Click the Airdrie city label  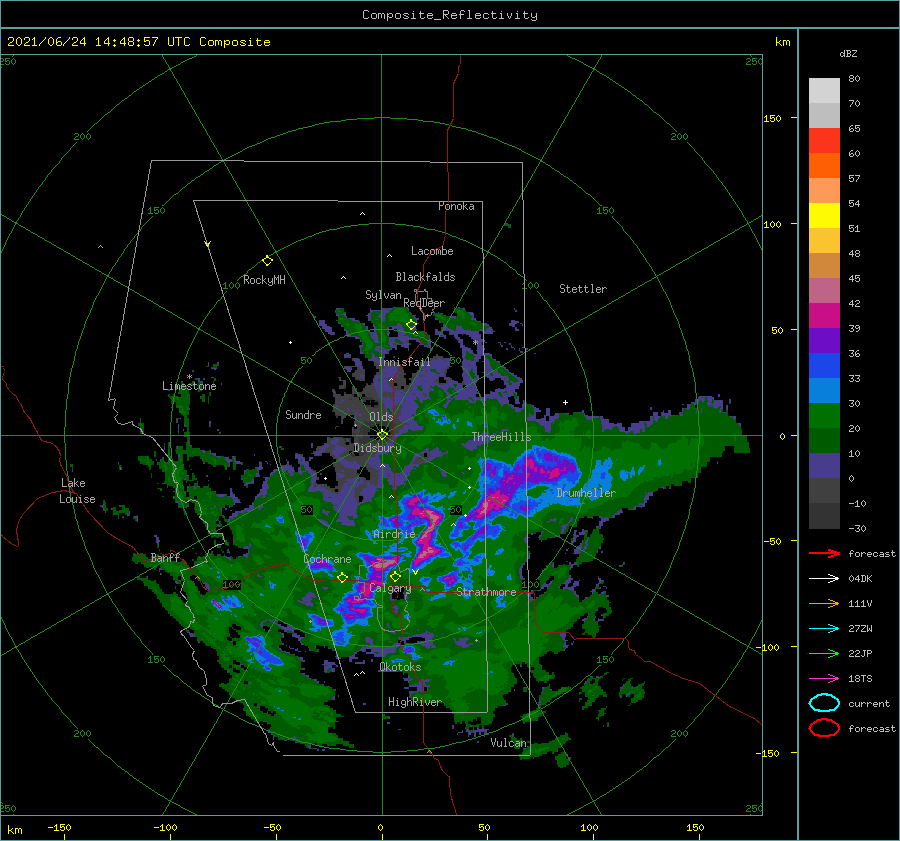tap(394, 534)
